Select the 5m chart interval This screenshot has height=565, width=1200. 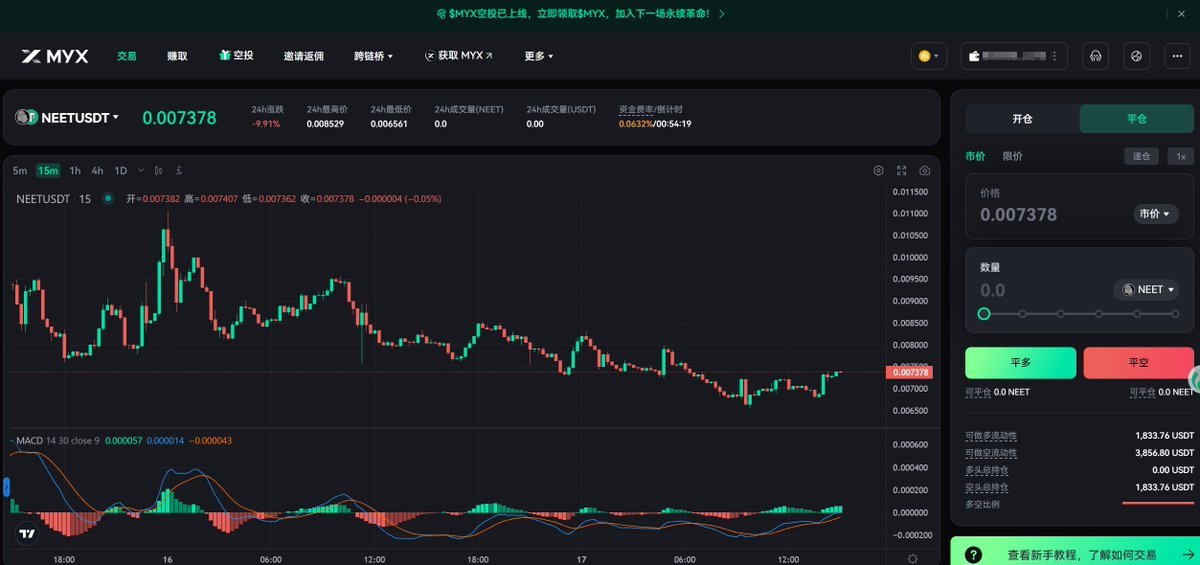tap(20, 171)
